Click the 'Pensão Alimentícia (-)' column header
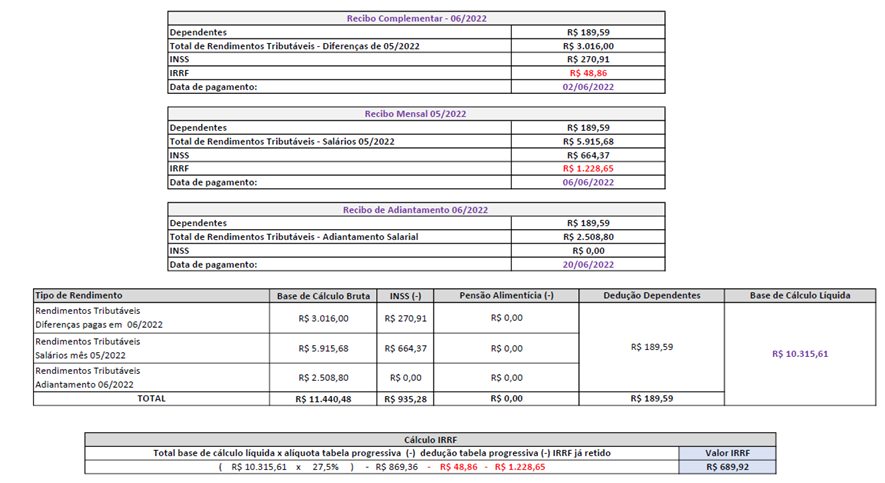Viewport: 885px width, 483px height. pos(506,295)
